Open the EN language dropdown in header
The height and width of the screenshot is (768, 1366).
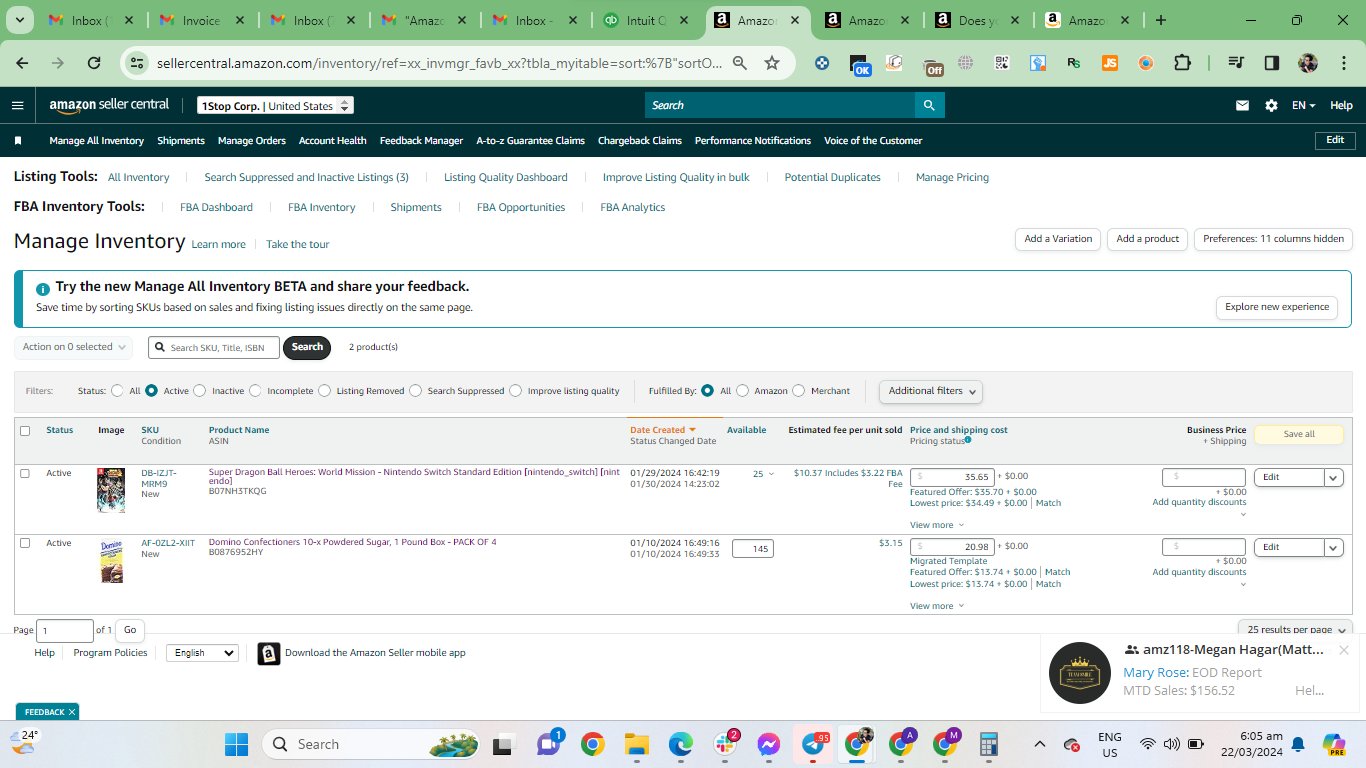(x=1303, y=105)
